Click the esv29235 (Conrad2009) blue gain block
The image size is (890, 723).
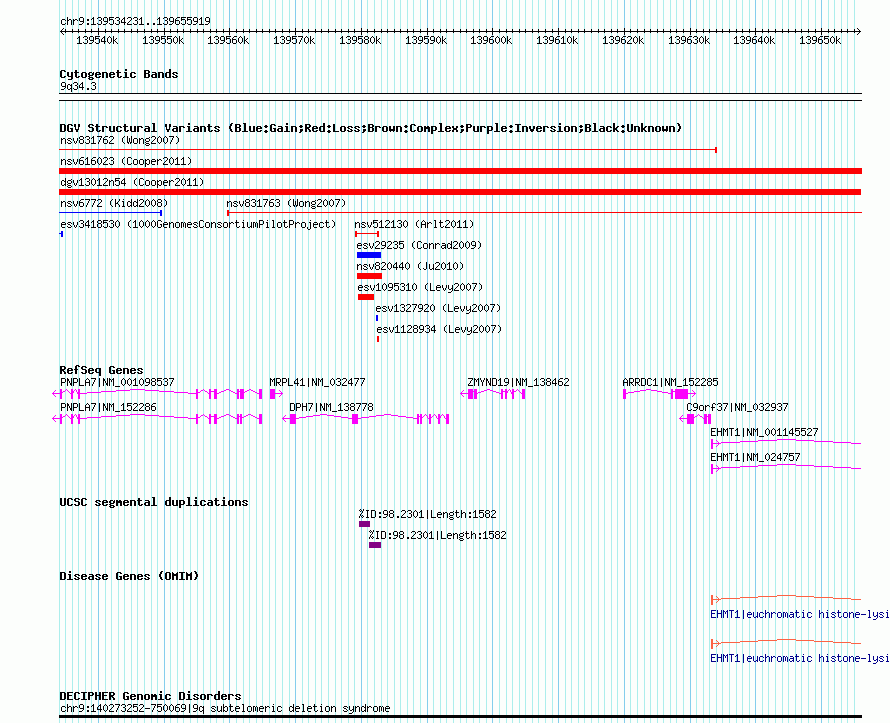369,255
